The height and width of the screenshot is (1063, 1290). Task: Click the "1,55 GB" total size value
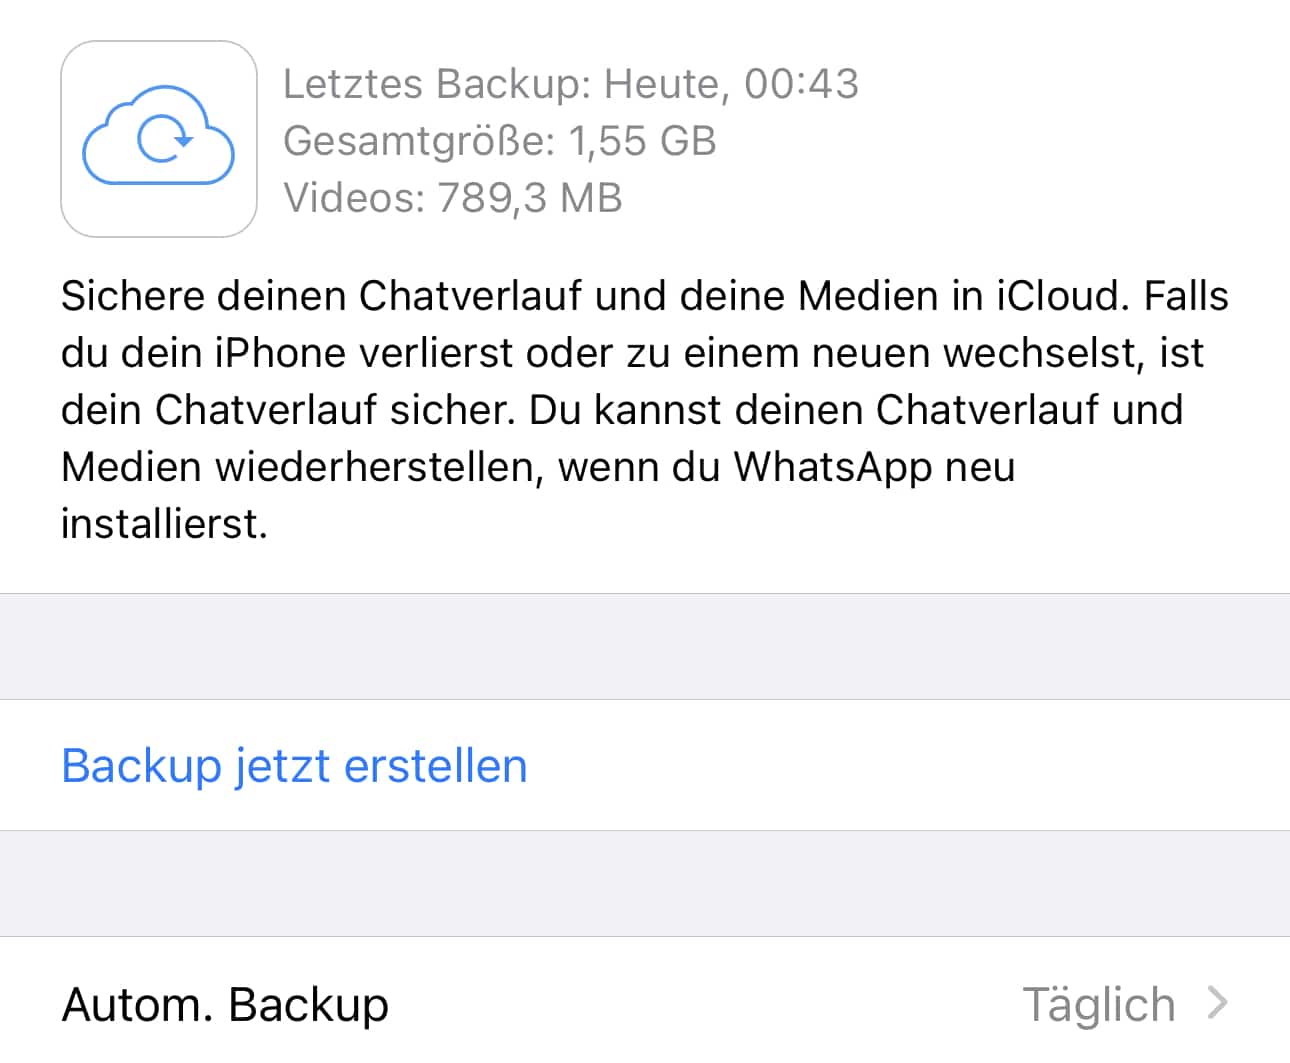(x=642, y=141)
